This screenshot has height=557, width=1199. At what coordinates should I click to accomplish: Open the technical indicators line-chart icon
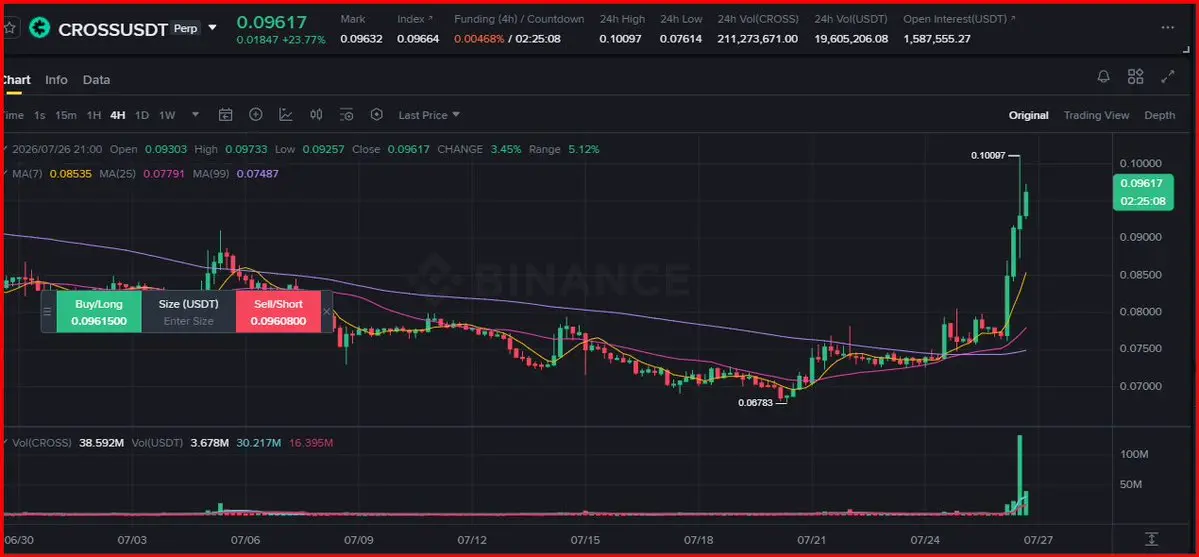pos(286,115)
